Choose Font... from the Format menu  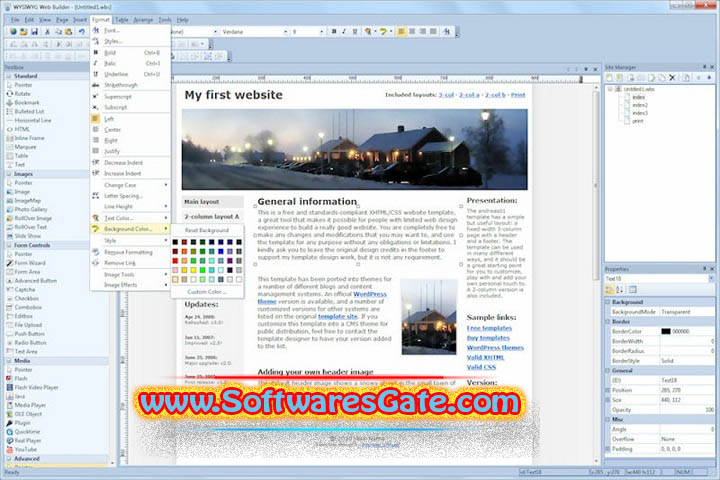[131, 30]
